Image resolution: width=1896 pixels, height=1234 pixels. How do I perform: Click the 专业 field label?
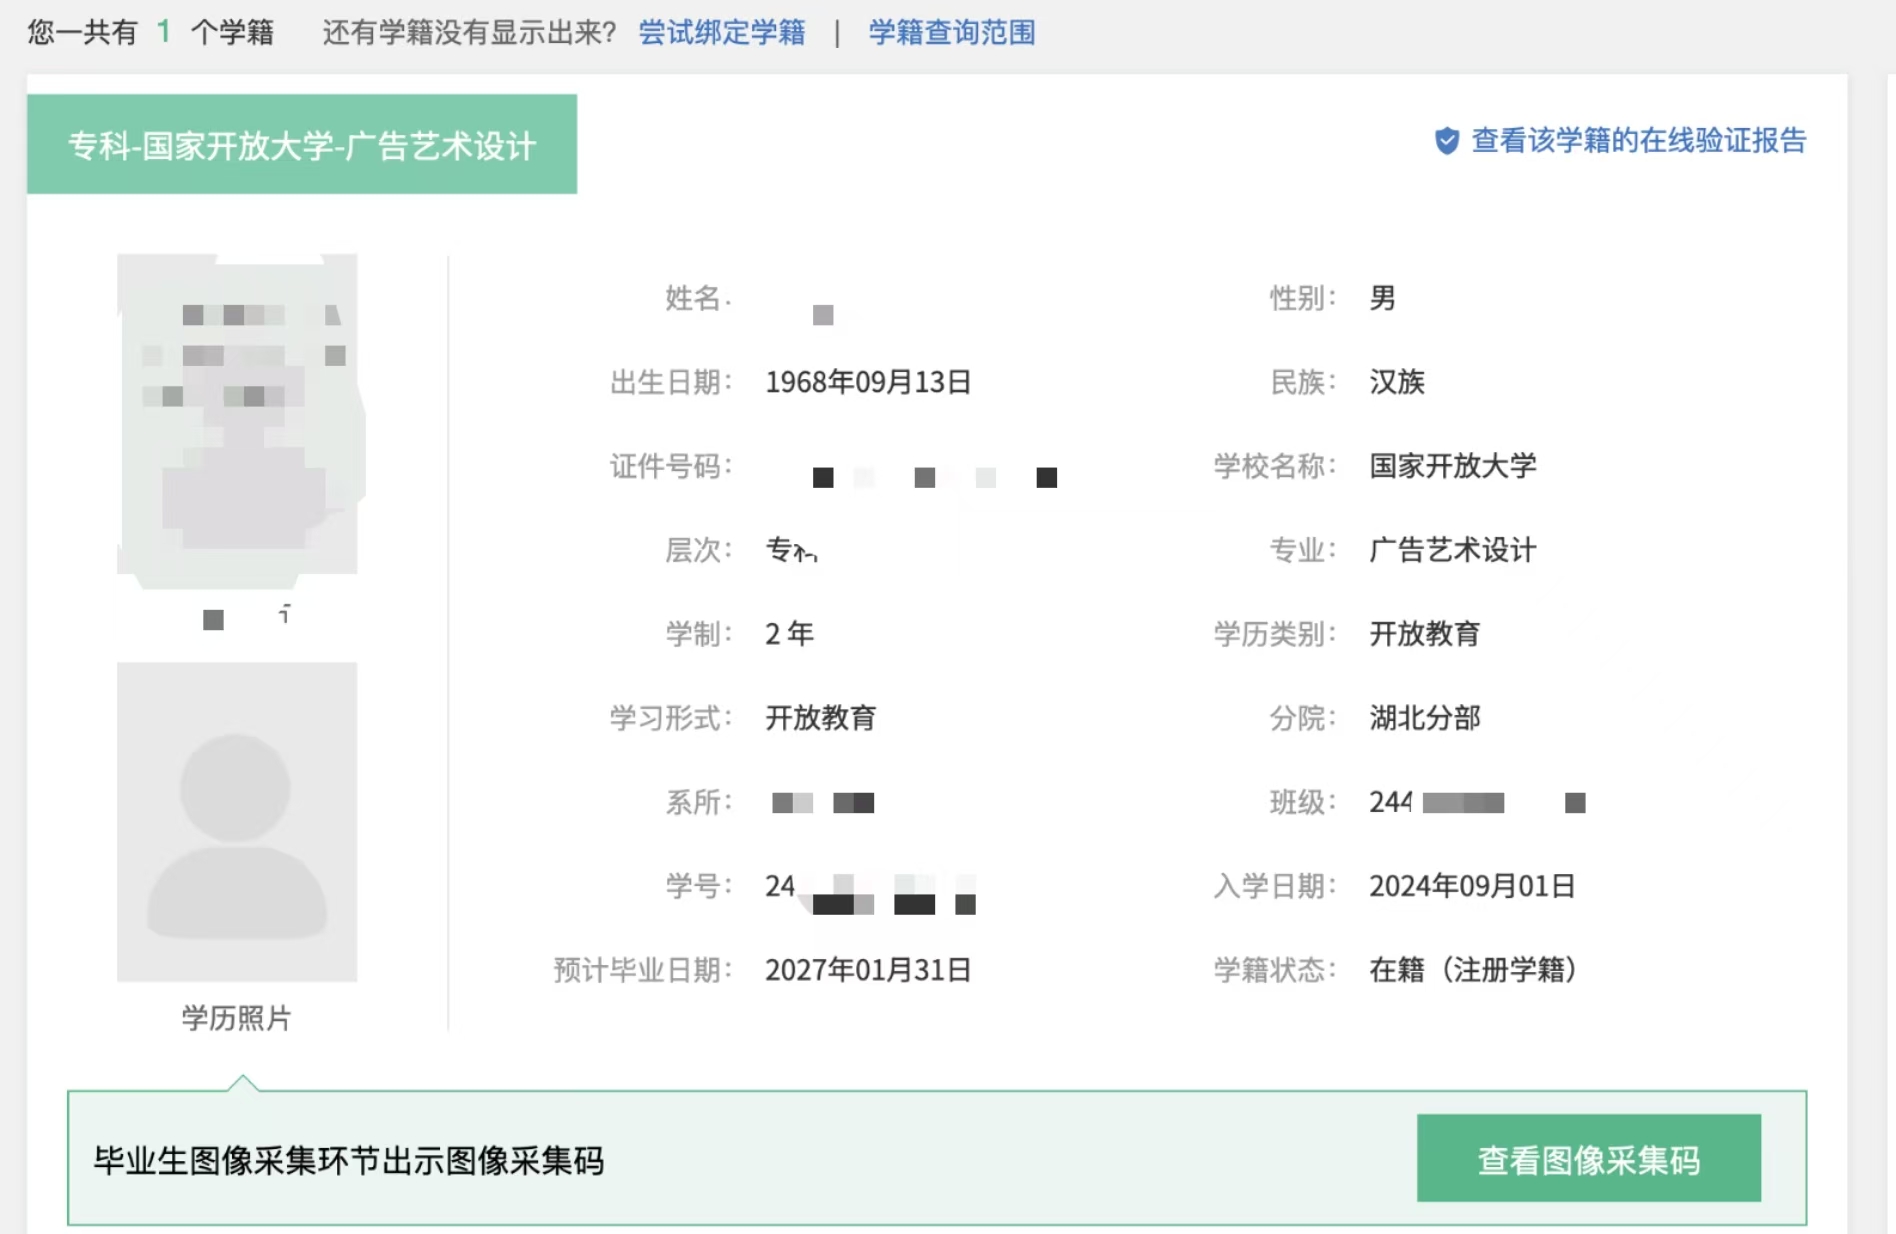coord(1303,550)
